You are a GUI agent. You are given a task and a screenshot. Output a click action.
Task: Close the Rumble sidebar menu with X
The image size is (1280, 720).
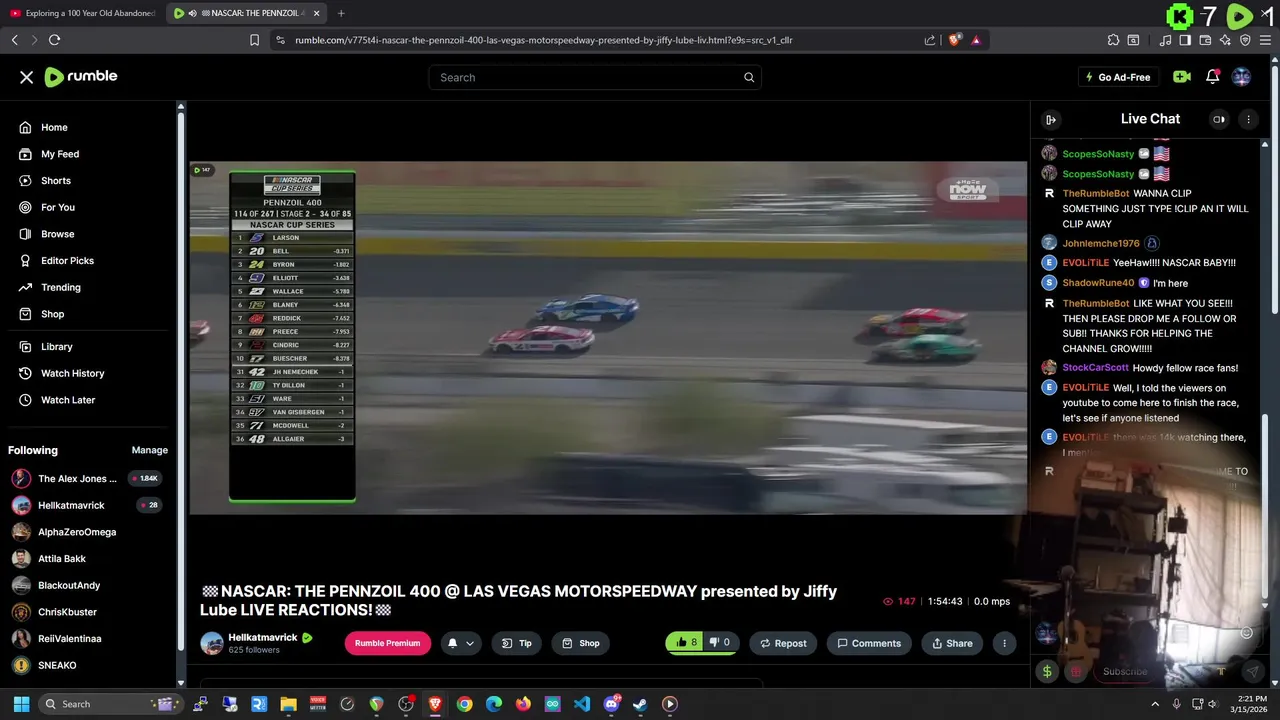click(27, 77)
